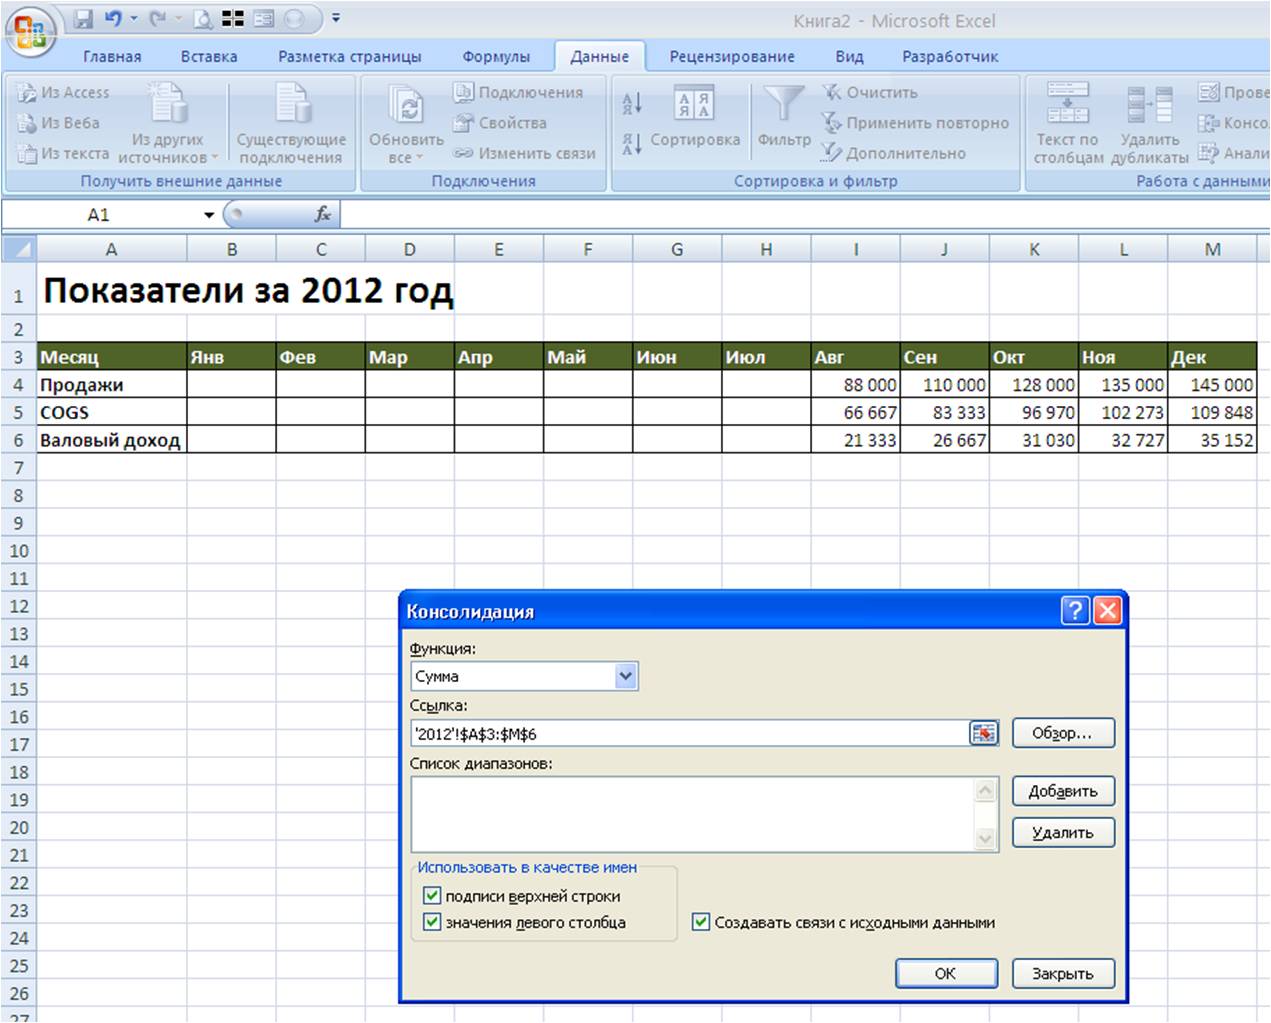Click the Обзор... button

1063,733
